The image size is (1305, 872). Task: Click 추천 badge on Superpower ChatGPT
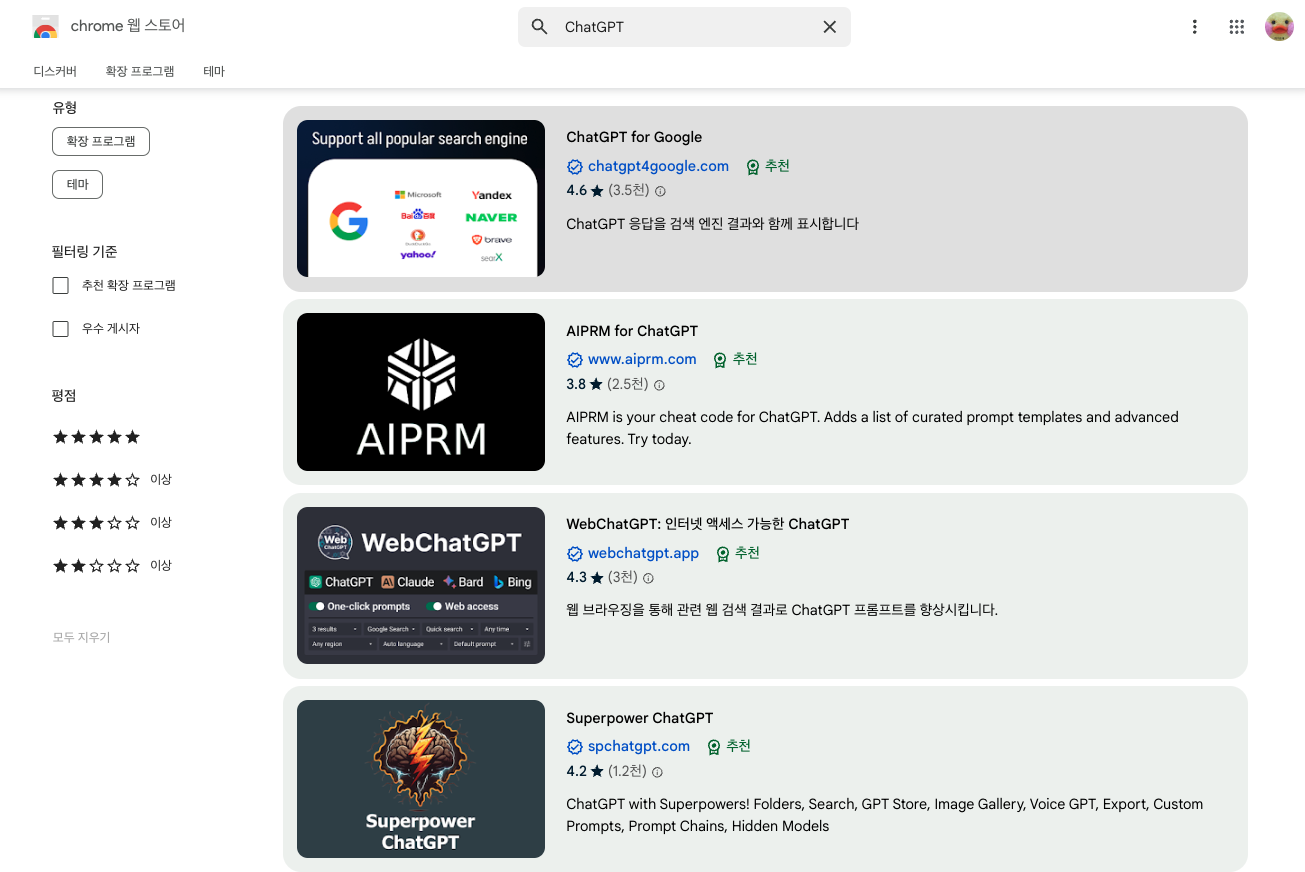coord(729,746)
